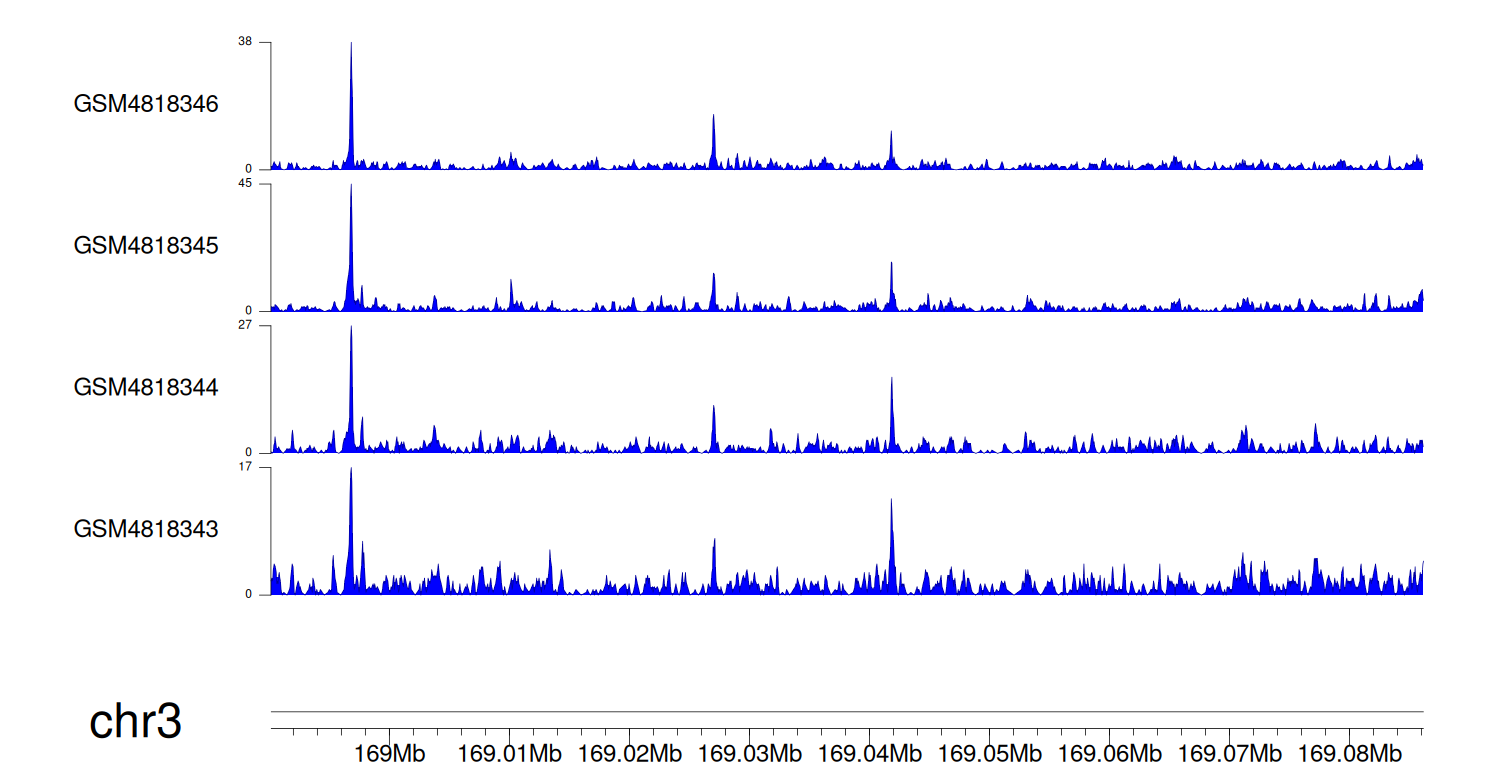Select the y-axis scale value 17
The height and width of the screenshot is (780, 1500).
tap(245, 467)
